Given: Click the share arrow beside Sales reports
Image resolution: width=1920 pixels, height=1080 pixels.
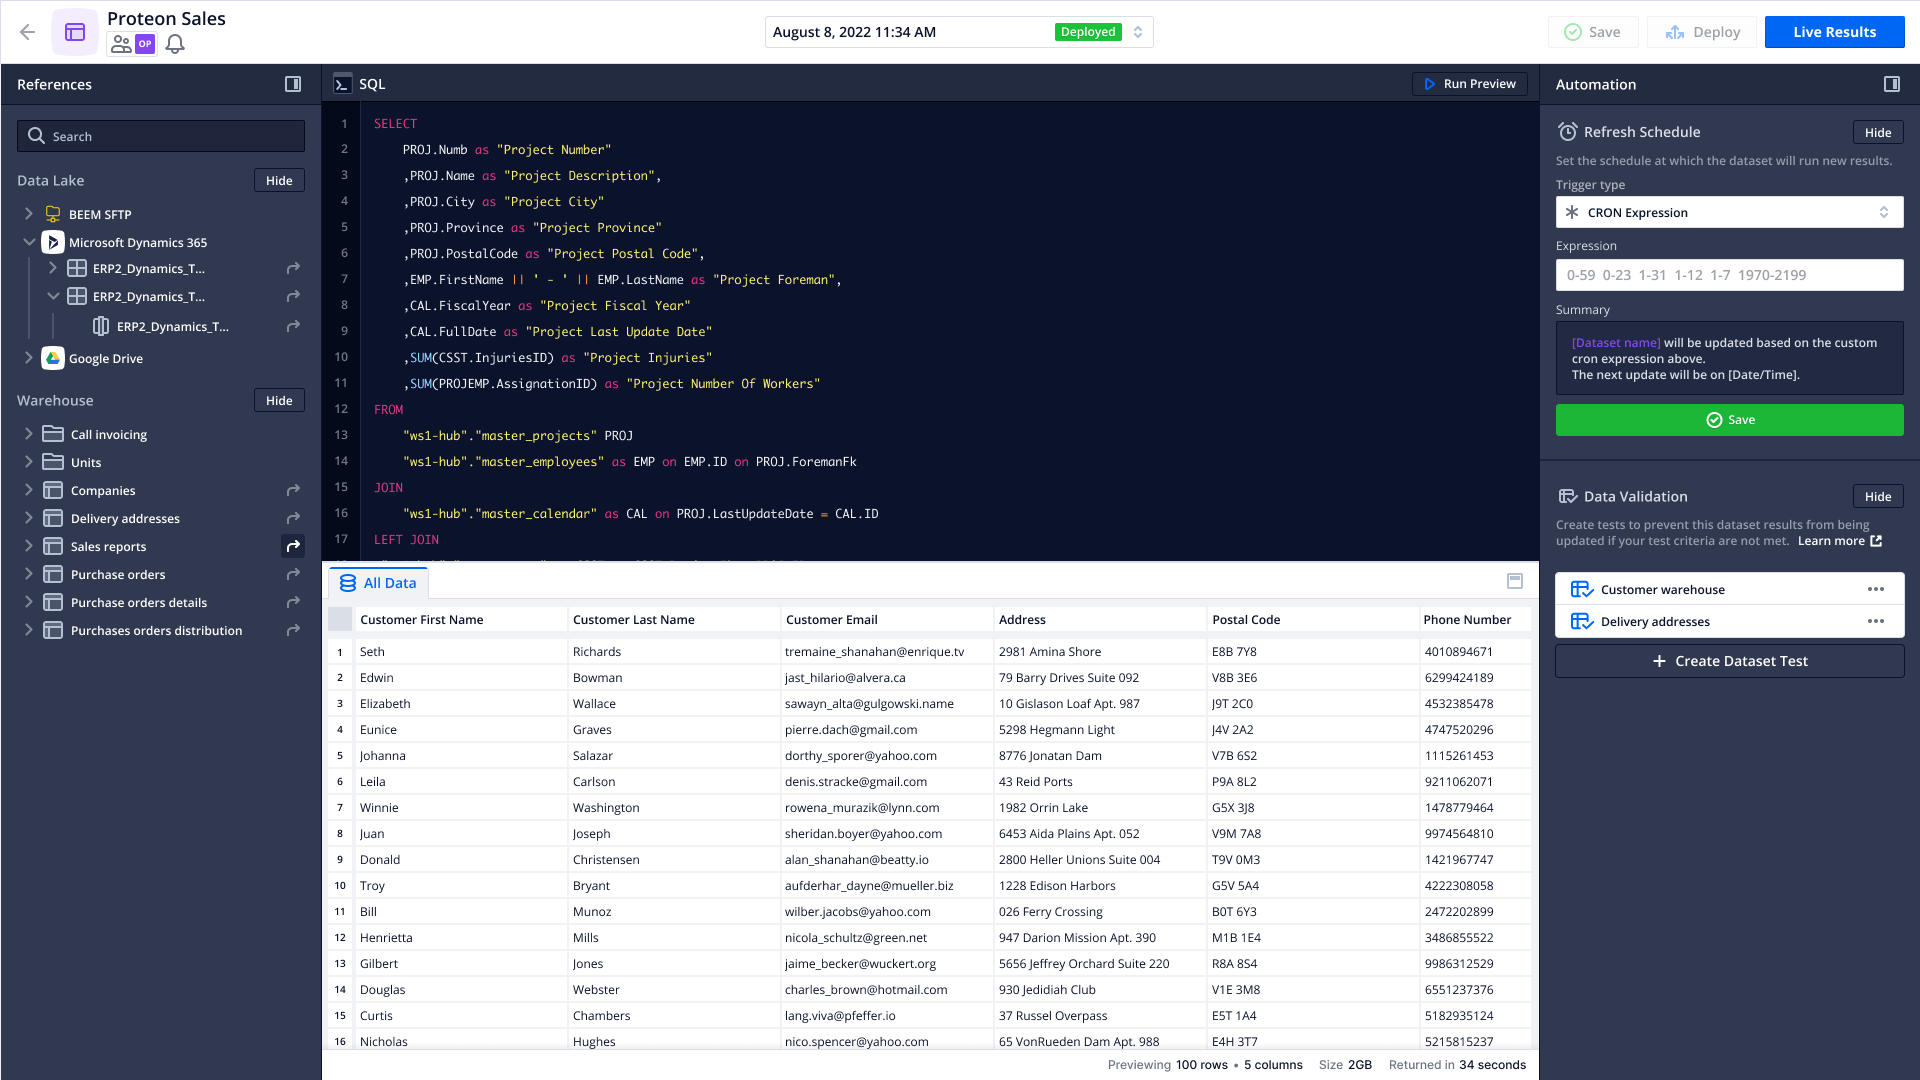Looking at the screenshot, I should click(x=292, y=546).
